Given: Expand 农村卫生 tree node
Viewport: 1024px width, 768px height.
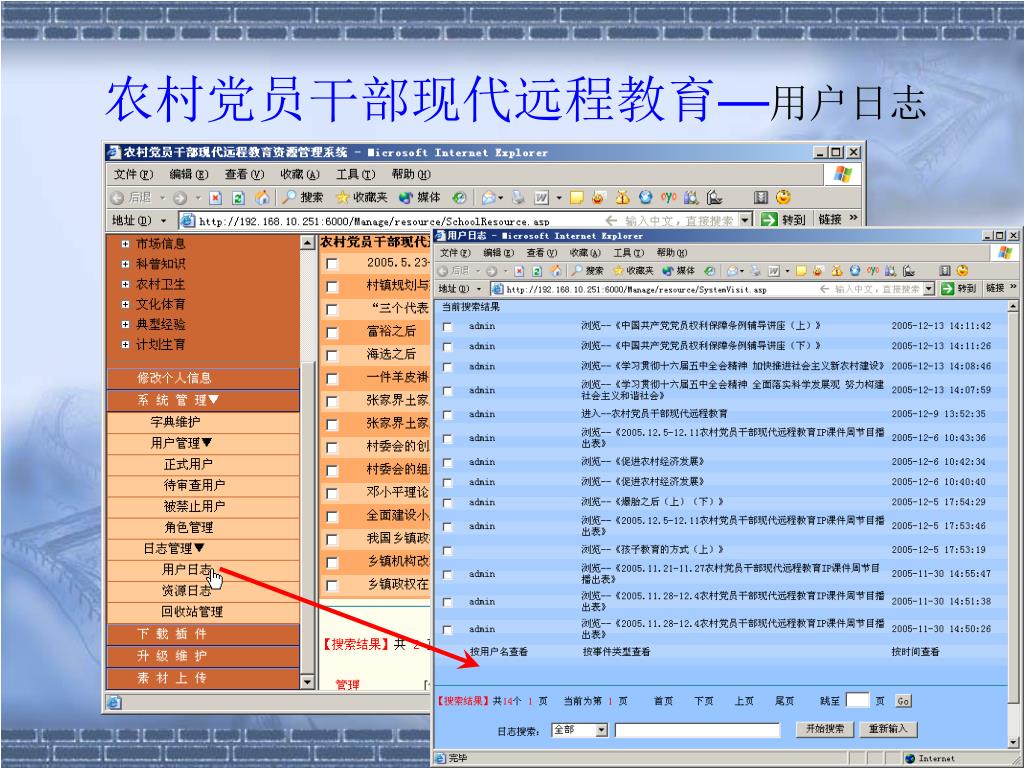Looking at the screenshot, I should click(125, 284).
